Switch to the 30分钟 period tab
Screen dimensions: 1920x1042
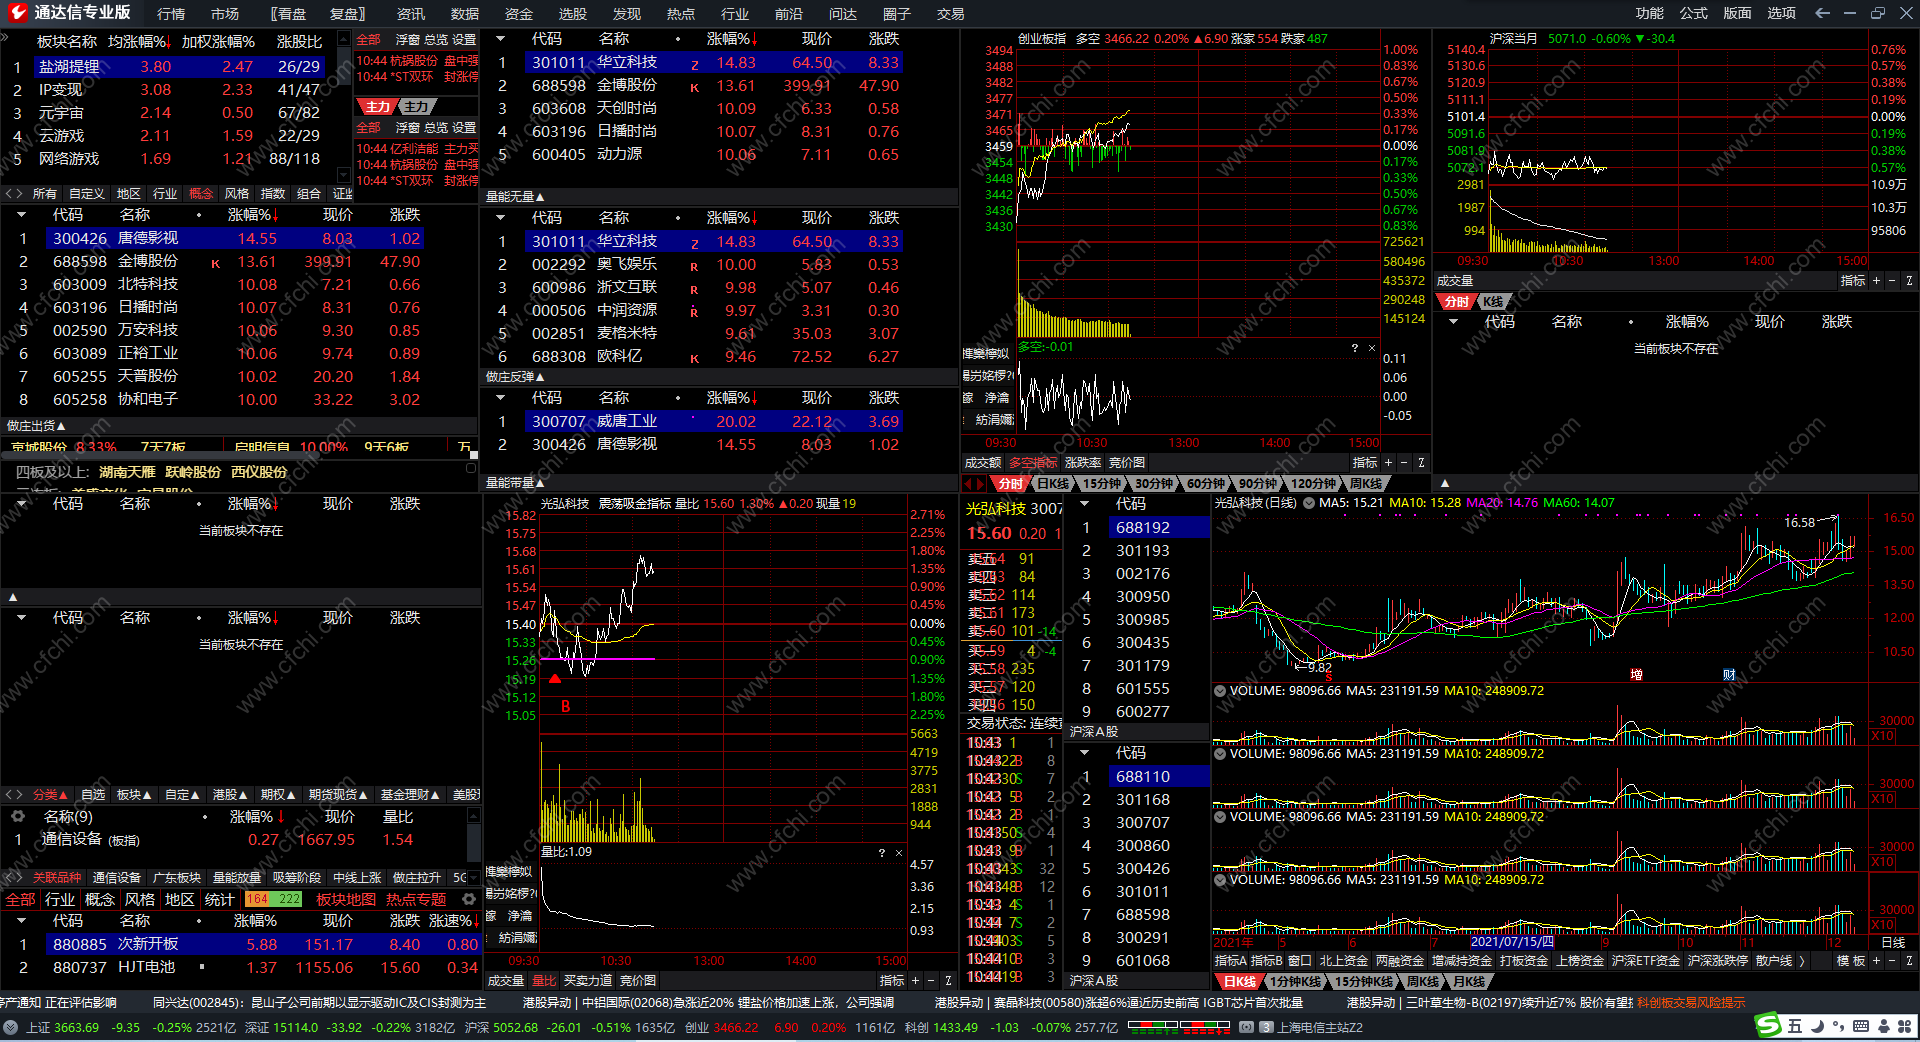1153,484
